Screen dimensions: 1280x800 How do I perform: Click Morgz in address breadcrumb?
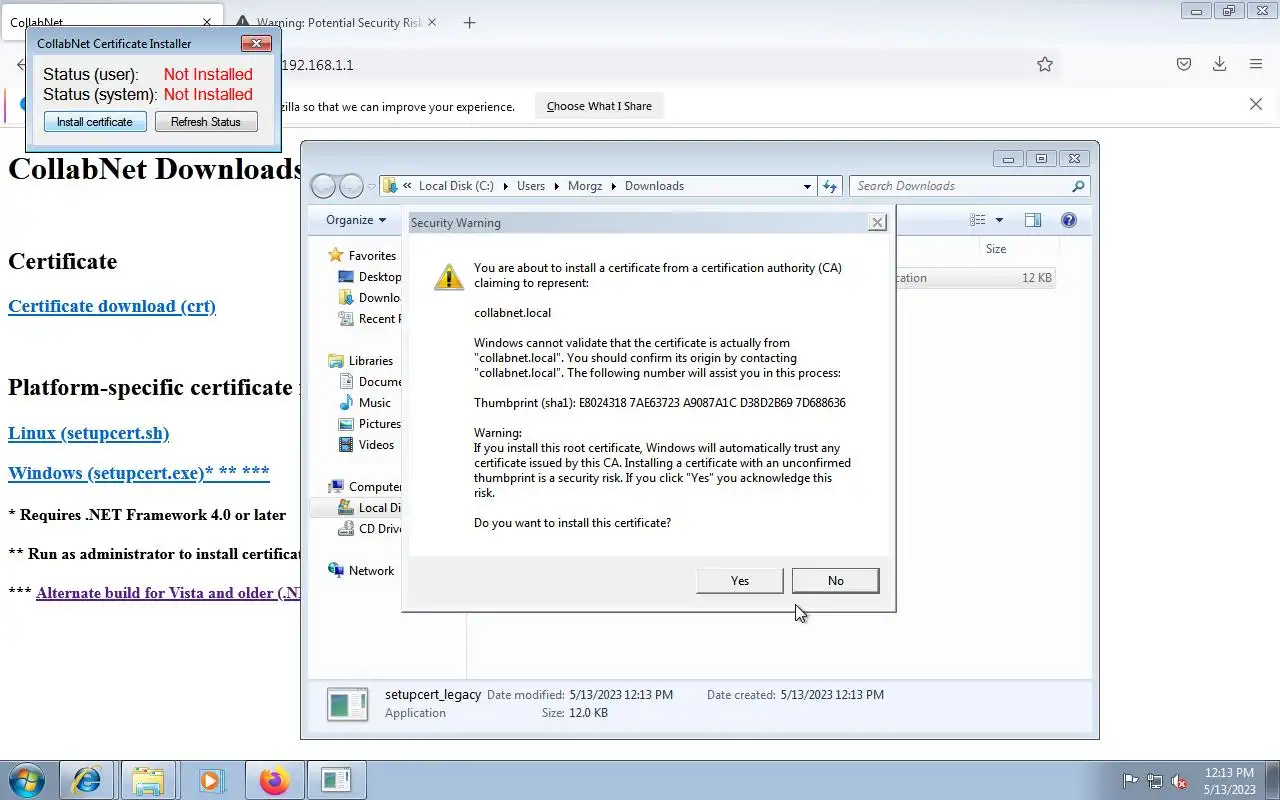(585, 186)
